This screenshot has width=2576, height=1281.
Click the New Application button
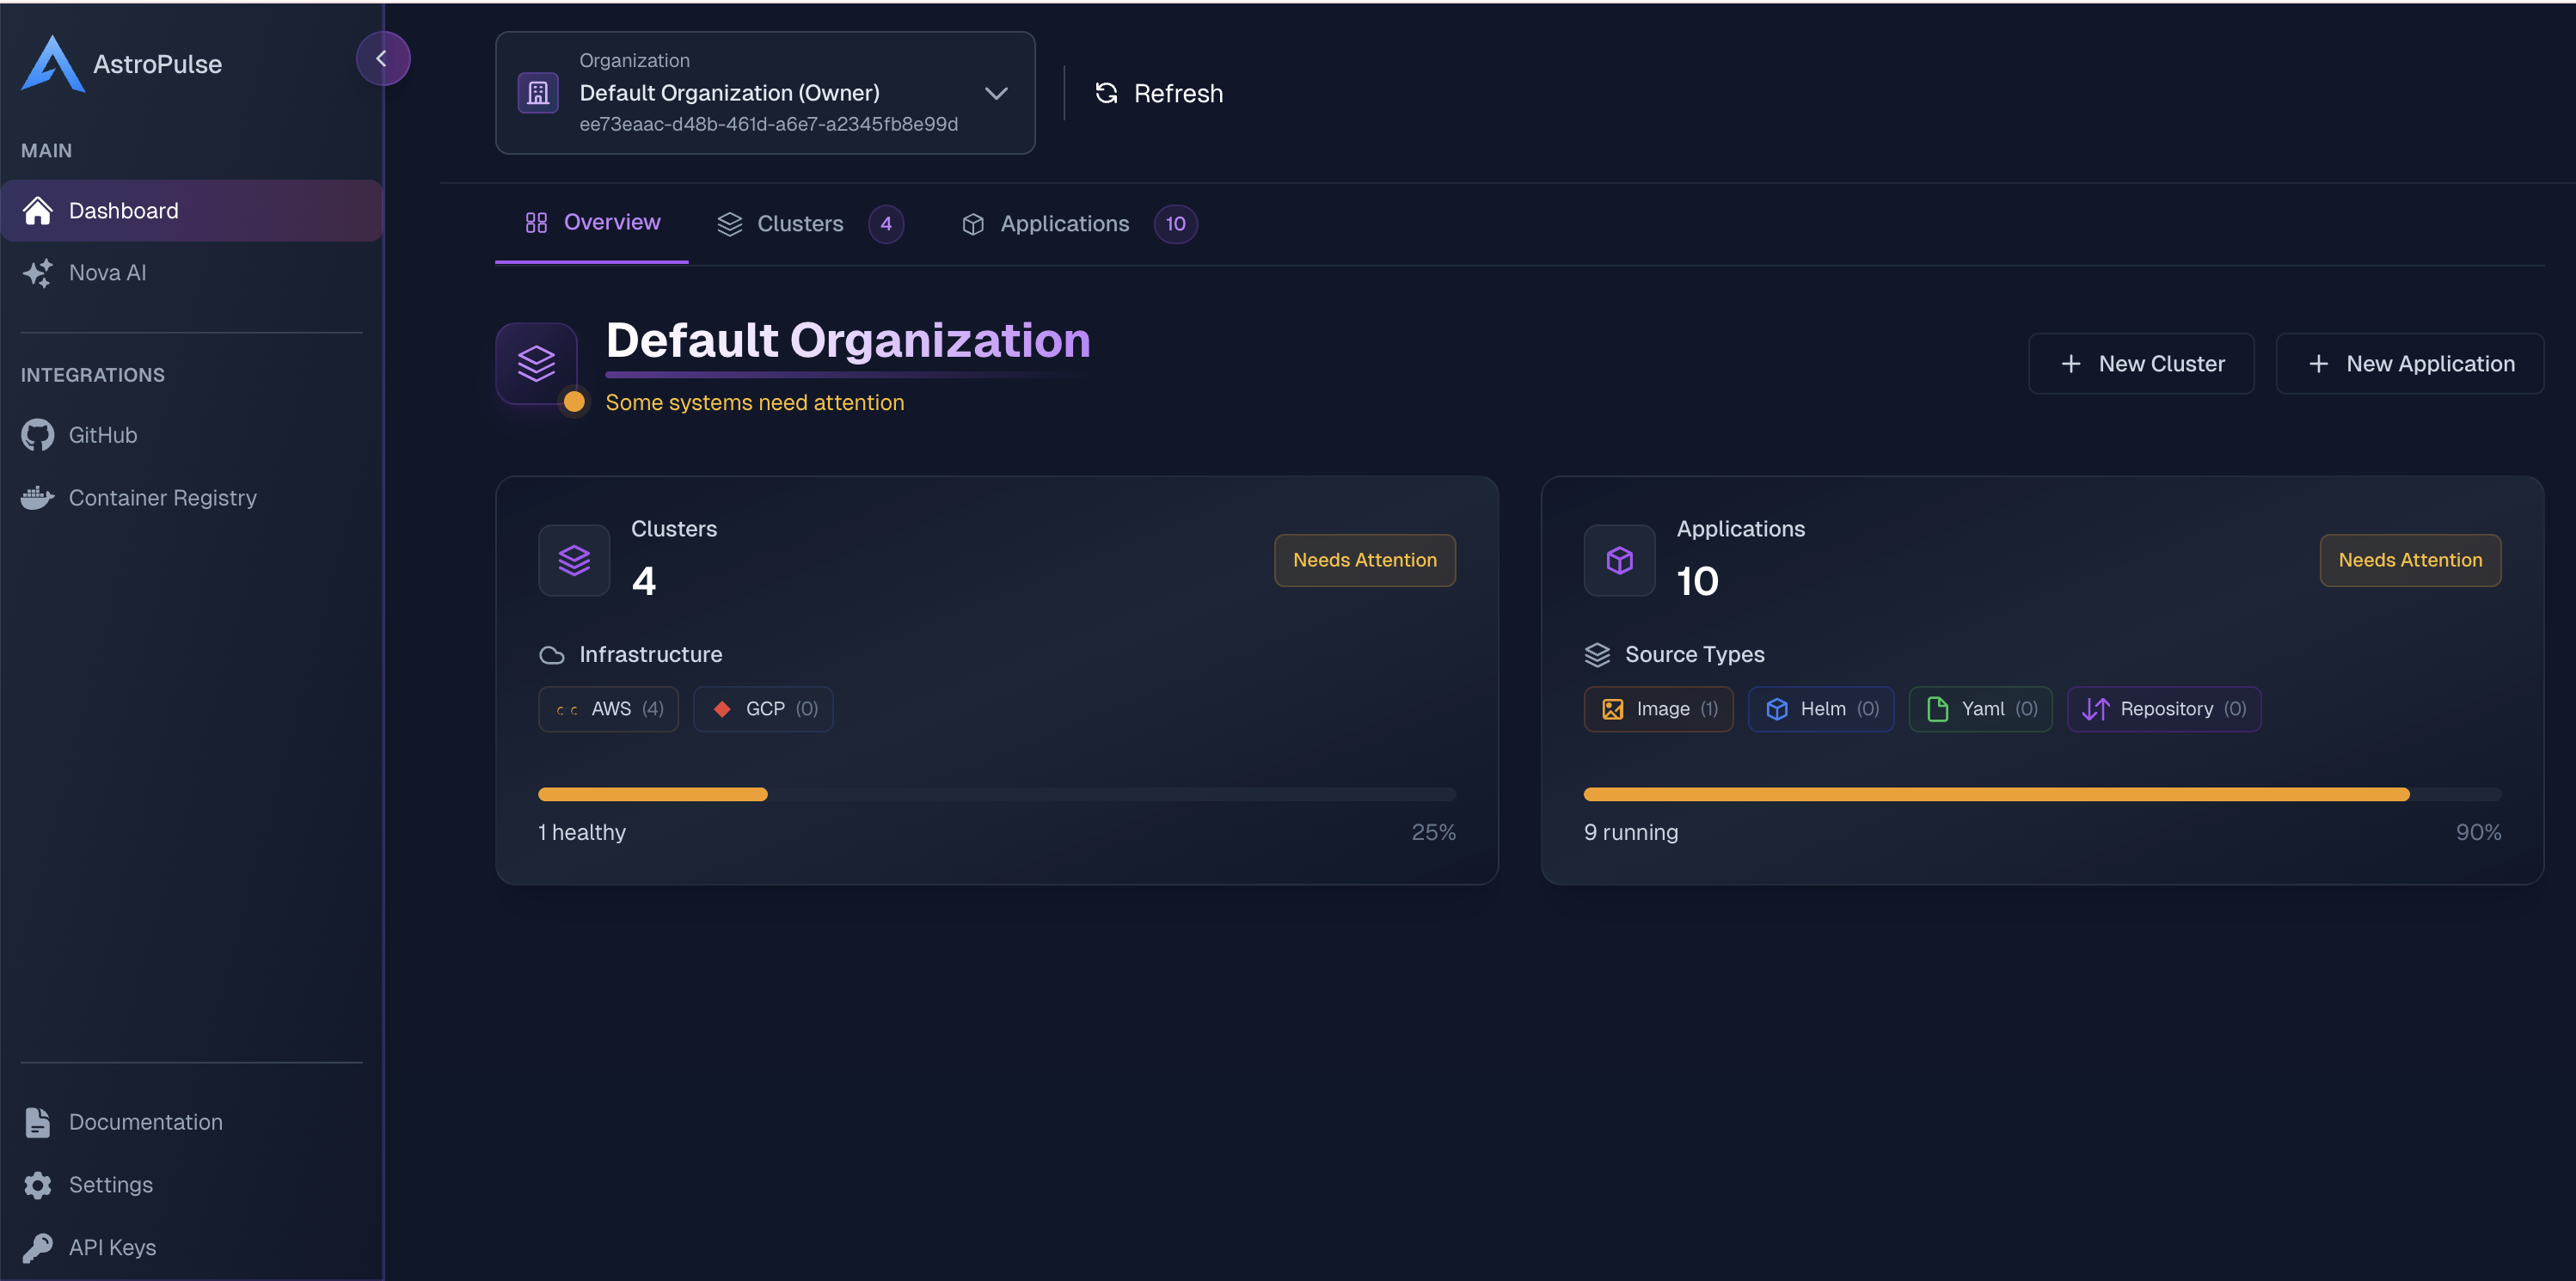click(x=2409, y=364)
